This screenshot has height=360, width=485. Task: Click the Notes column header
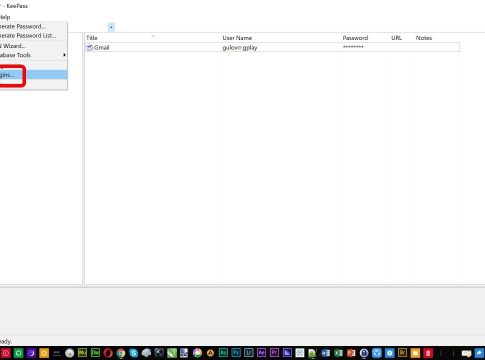click(424, 38)
